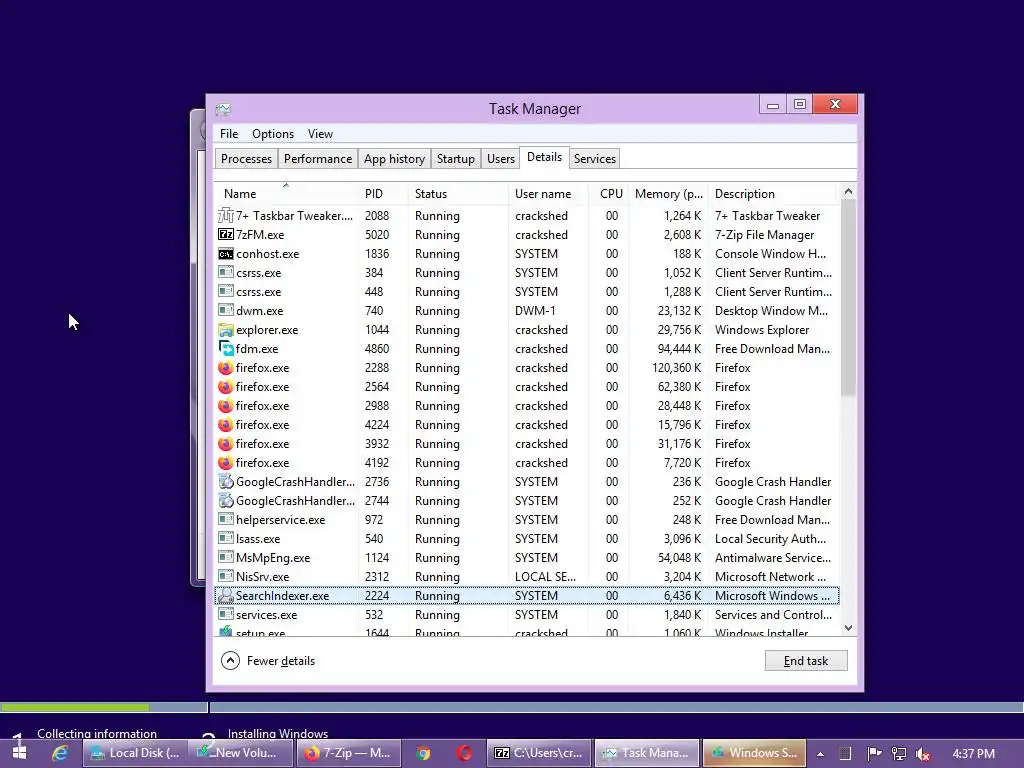The image size is (1024, 768).
Task: Collapse Task Manager with Fewer details
Action: click(x=268, y=661)
